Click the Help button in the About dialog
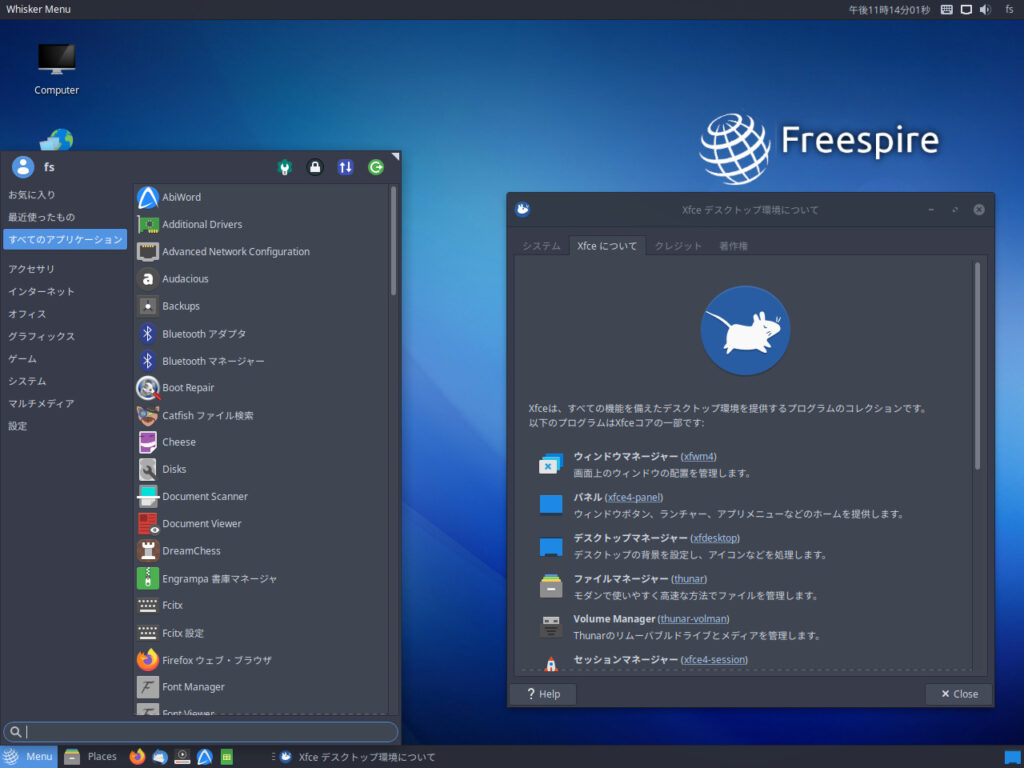This screenshot has height=768, width=1024. coord(542,693)
